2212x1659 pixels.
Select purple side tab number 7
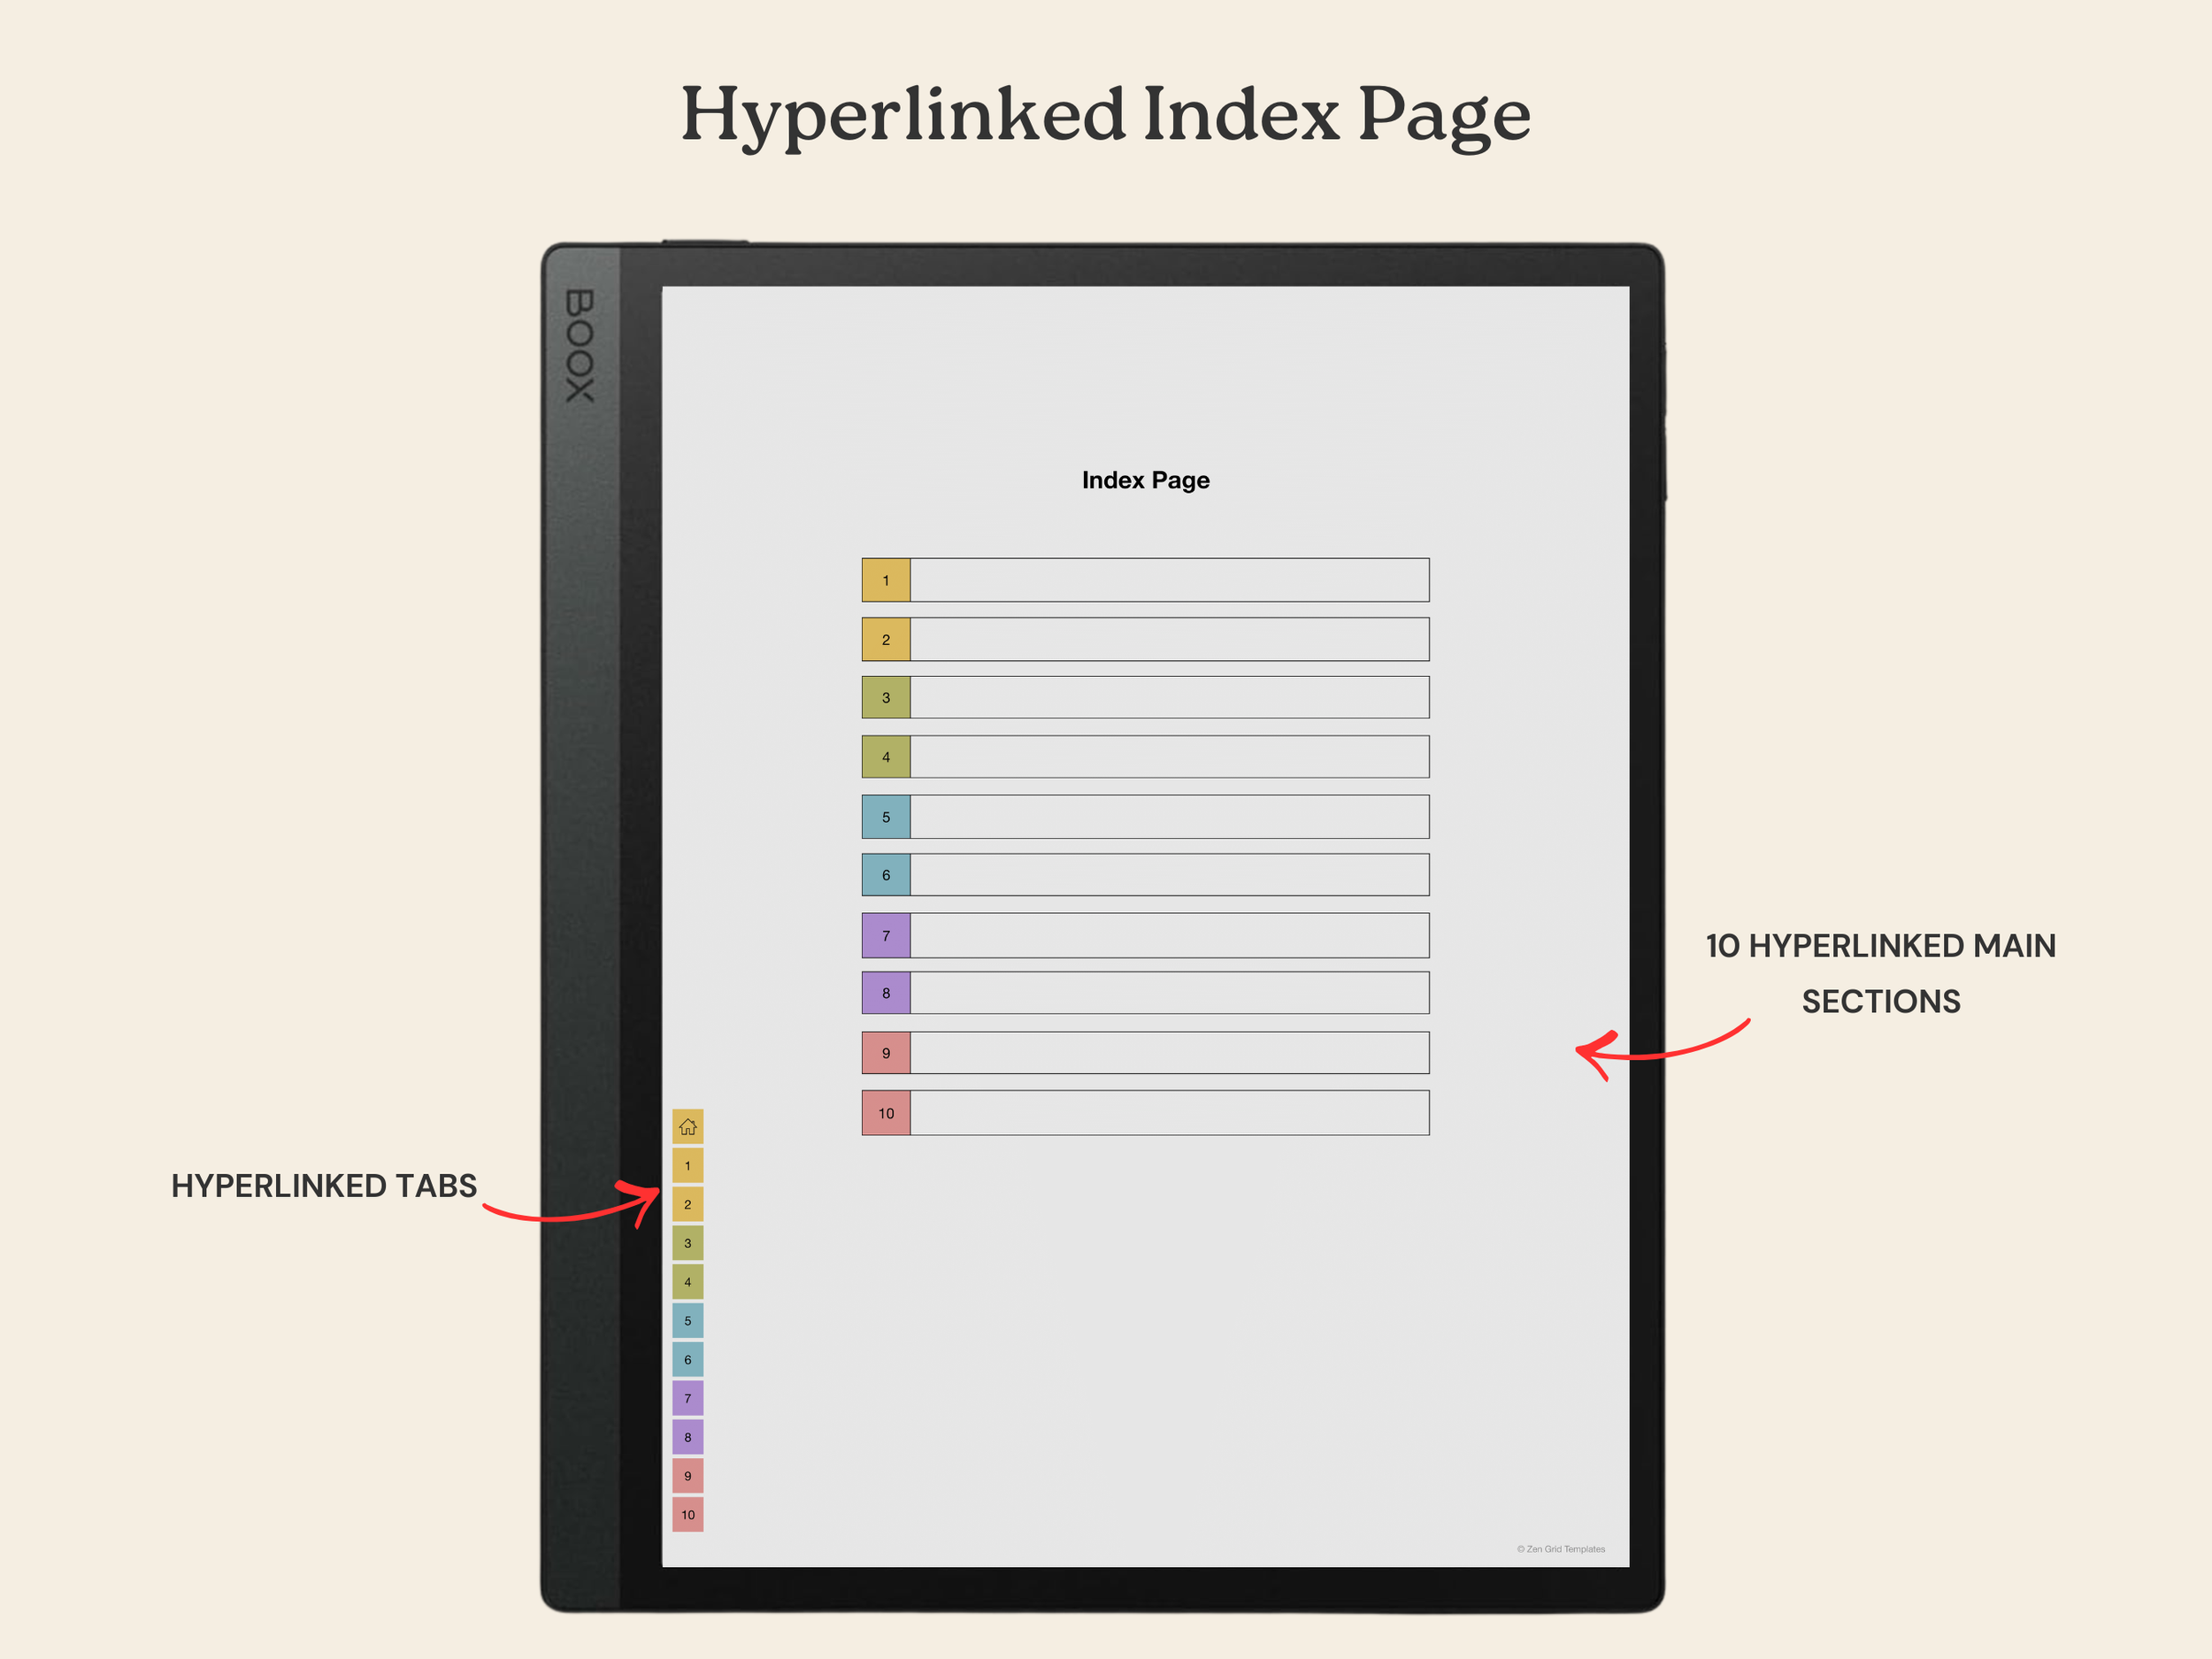point(687,1398)
